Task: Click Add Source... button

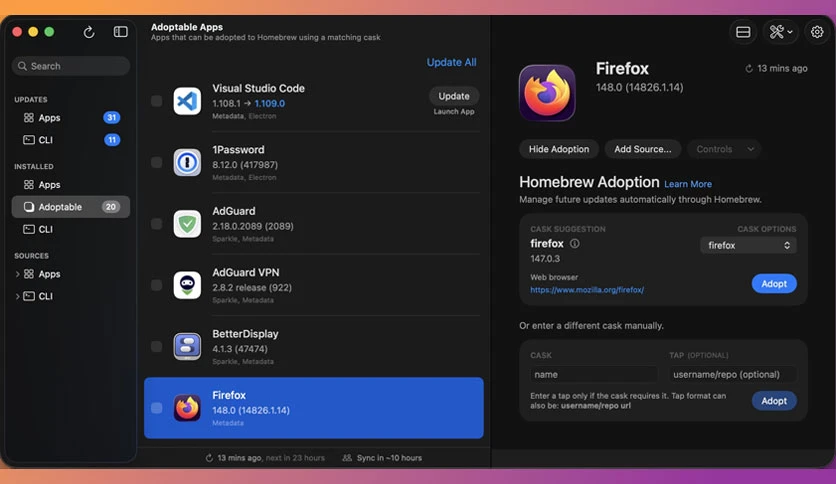Action: click(642, 149)
